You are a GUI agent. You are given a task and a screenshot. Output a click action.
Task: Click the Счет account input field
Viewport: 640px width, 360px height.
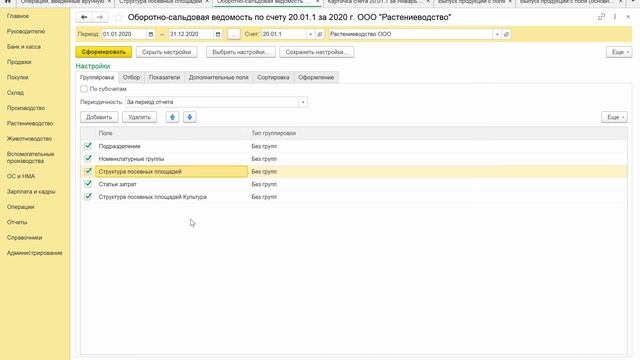click(x=284, y=34)
